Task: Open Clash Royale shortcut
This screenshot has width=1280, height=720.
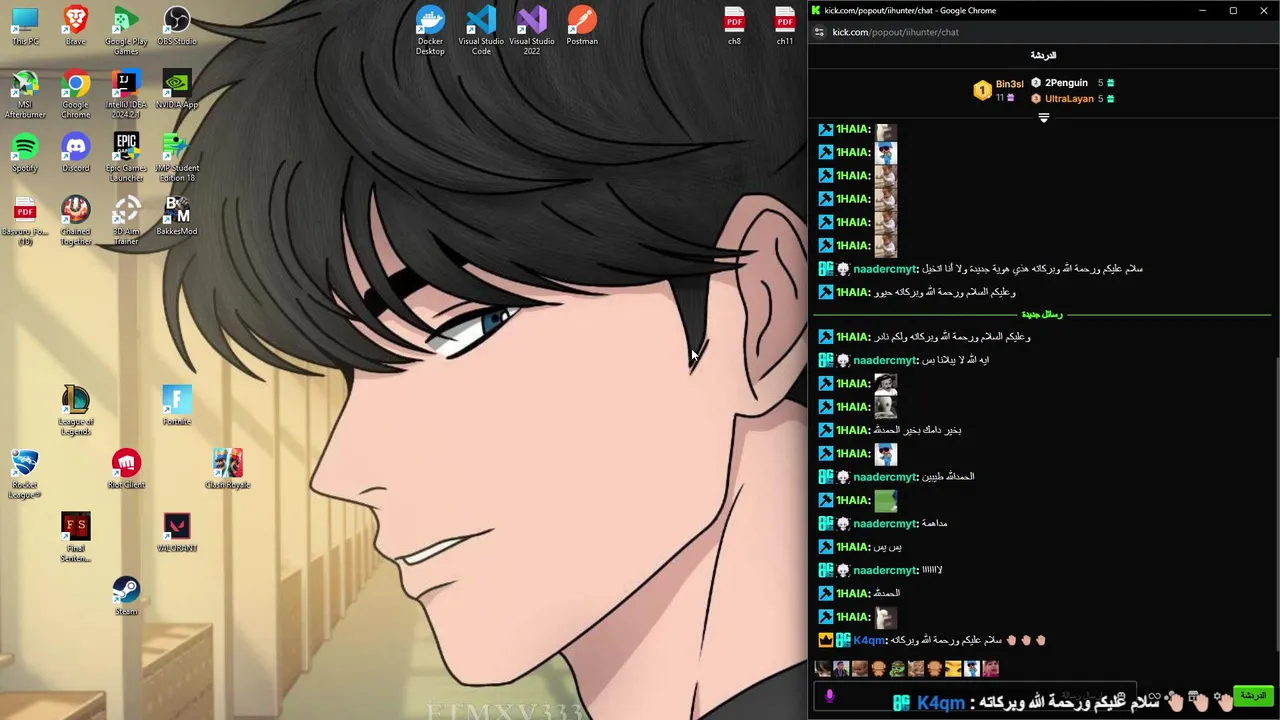Action: point(227,469)
